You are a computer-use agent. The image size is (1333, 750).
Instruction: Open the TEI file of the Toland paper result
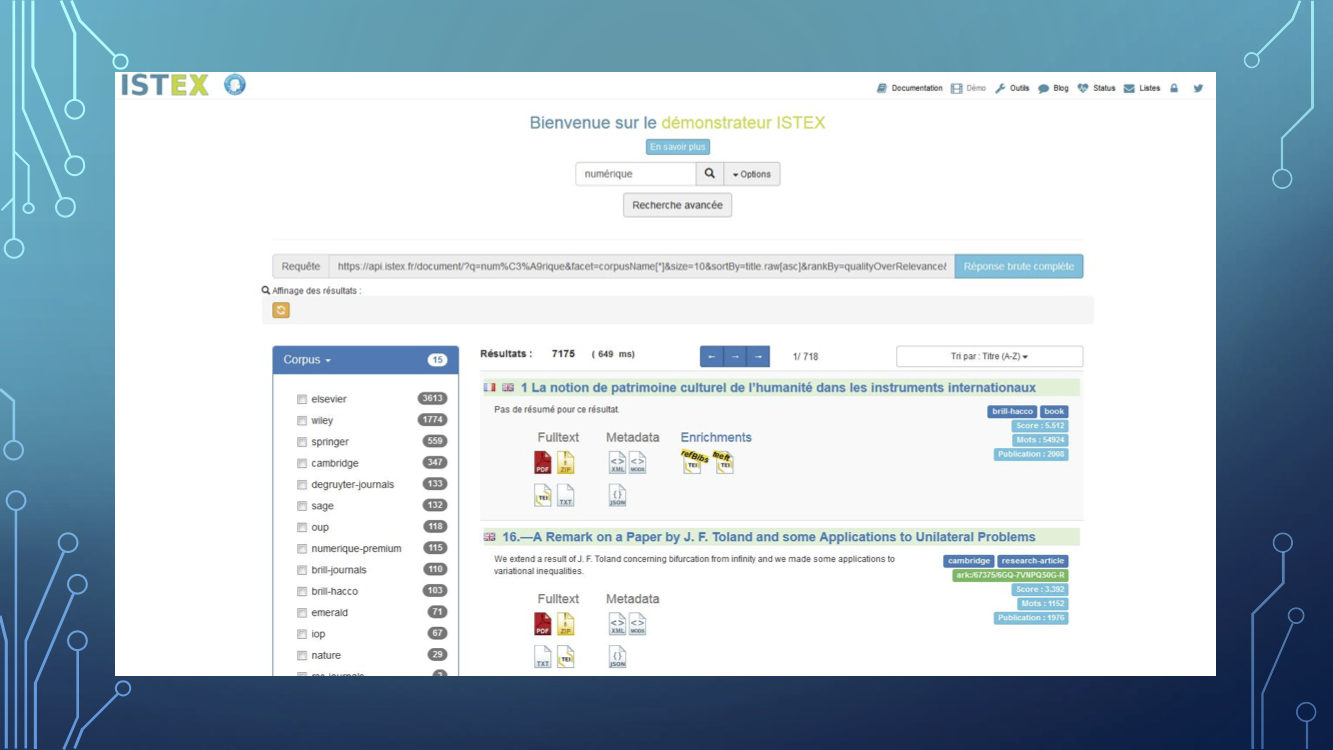pos(566,657)
